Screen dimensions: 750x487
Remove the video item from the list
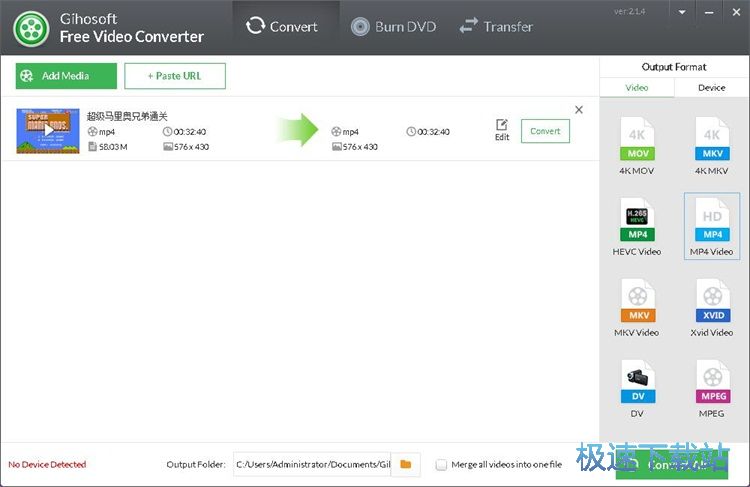(579, 110)
